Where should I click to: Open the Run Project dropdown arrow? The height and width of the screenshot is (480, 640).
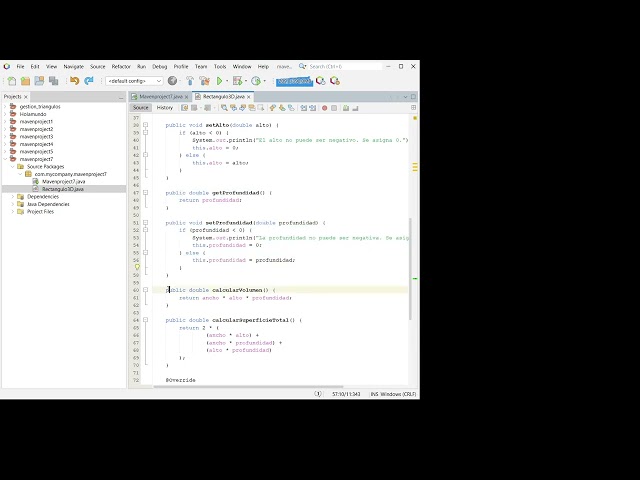tap(227, 81)
